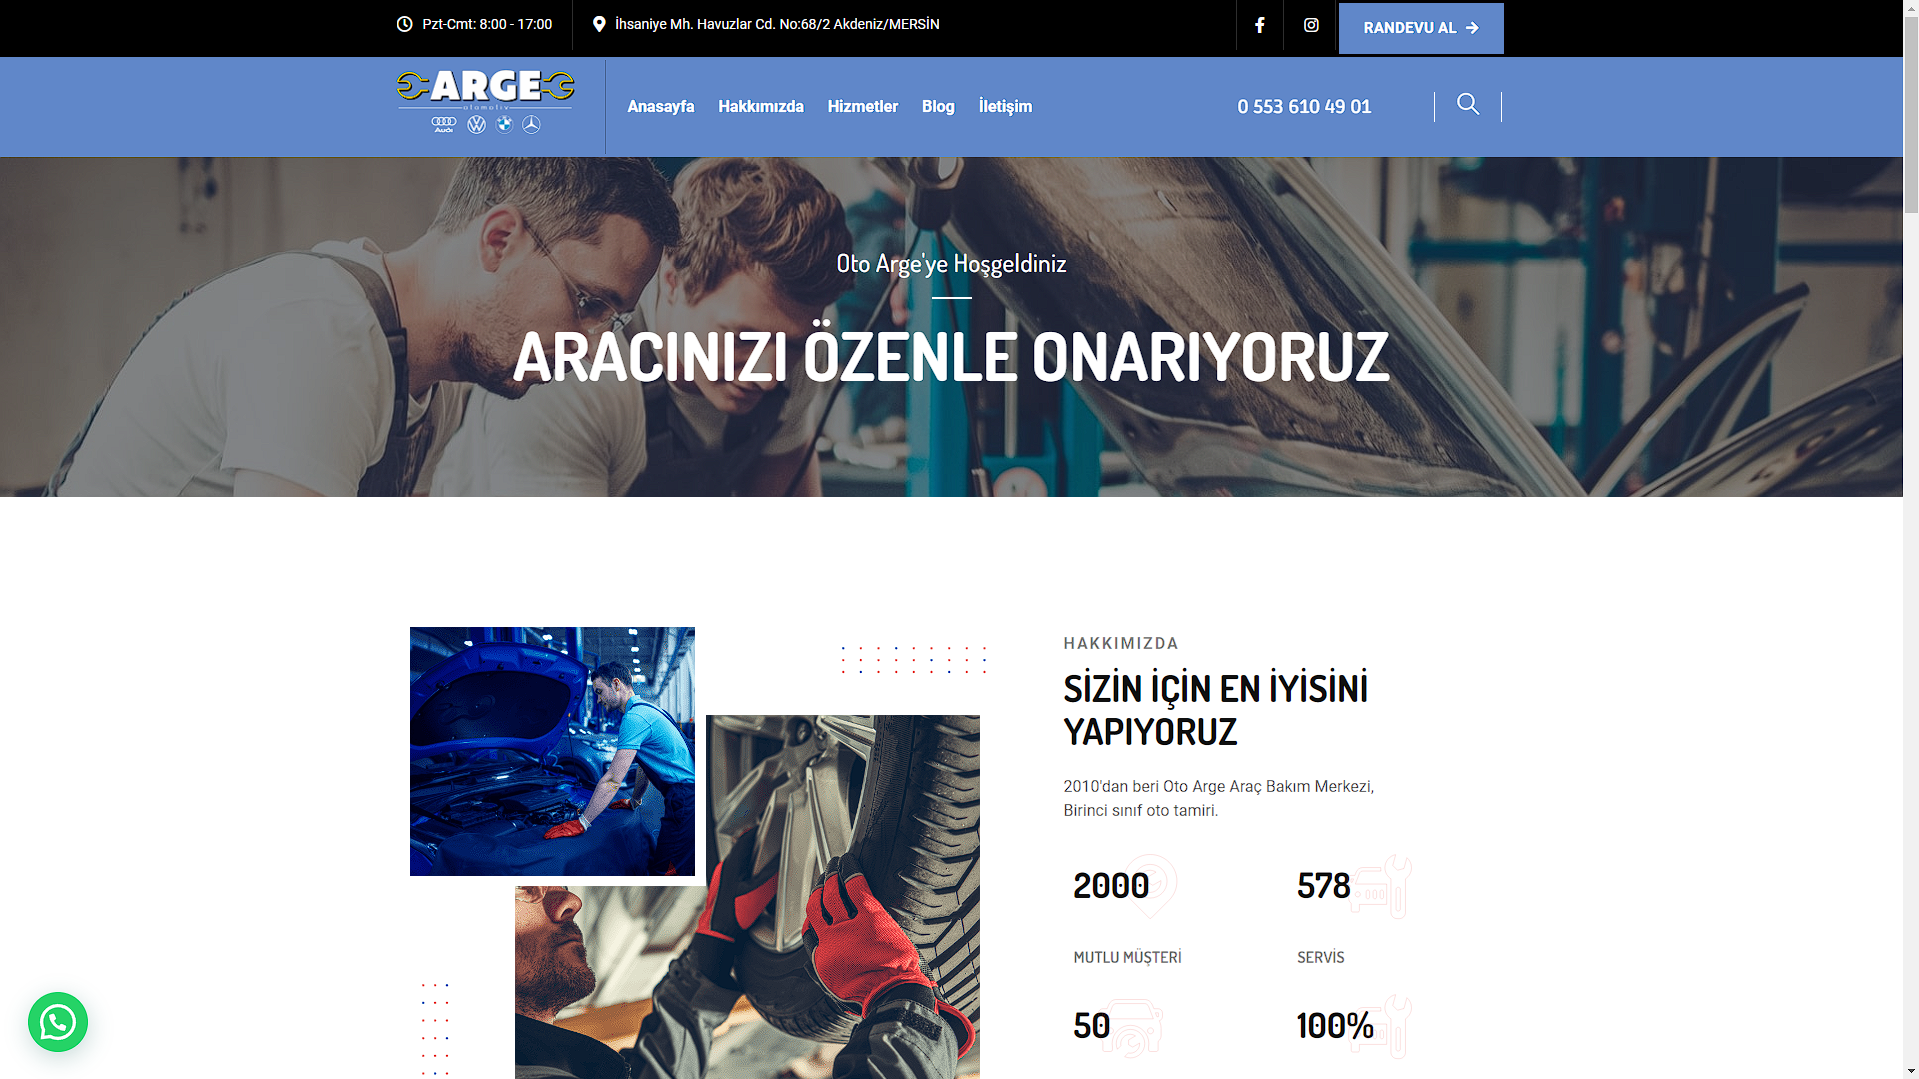Image resolution: width=1919 pixels, height=1079 pixels.
Task: Click the address text in top bar
Action: (776, 24)
